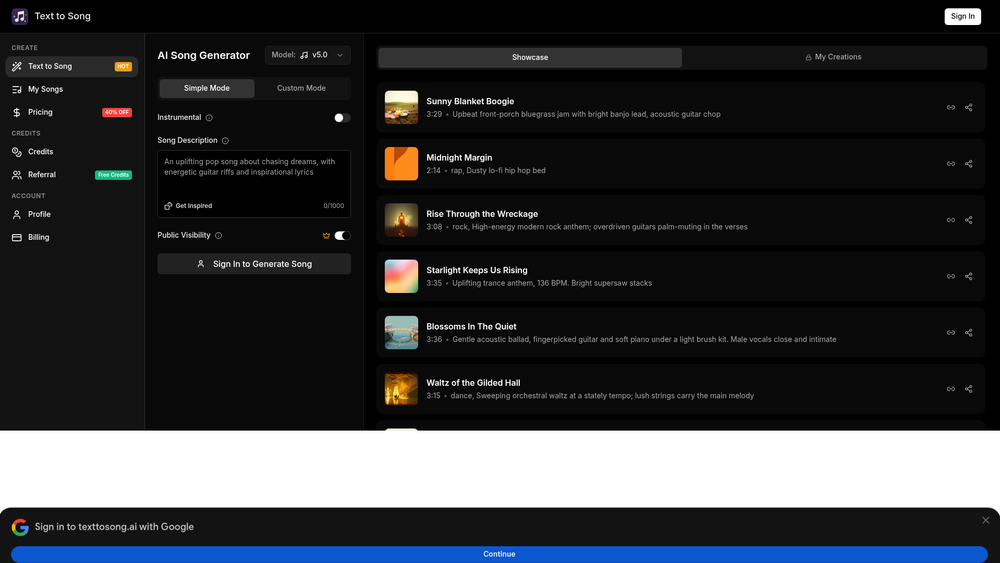The width and height of the screenshot is (1000, 563).
Task: Open My Songs in sidebar
Action: [71, 89]
